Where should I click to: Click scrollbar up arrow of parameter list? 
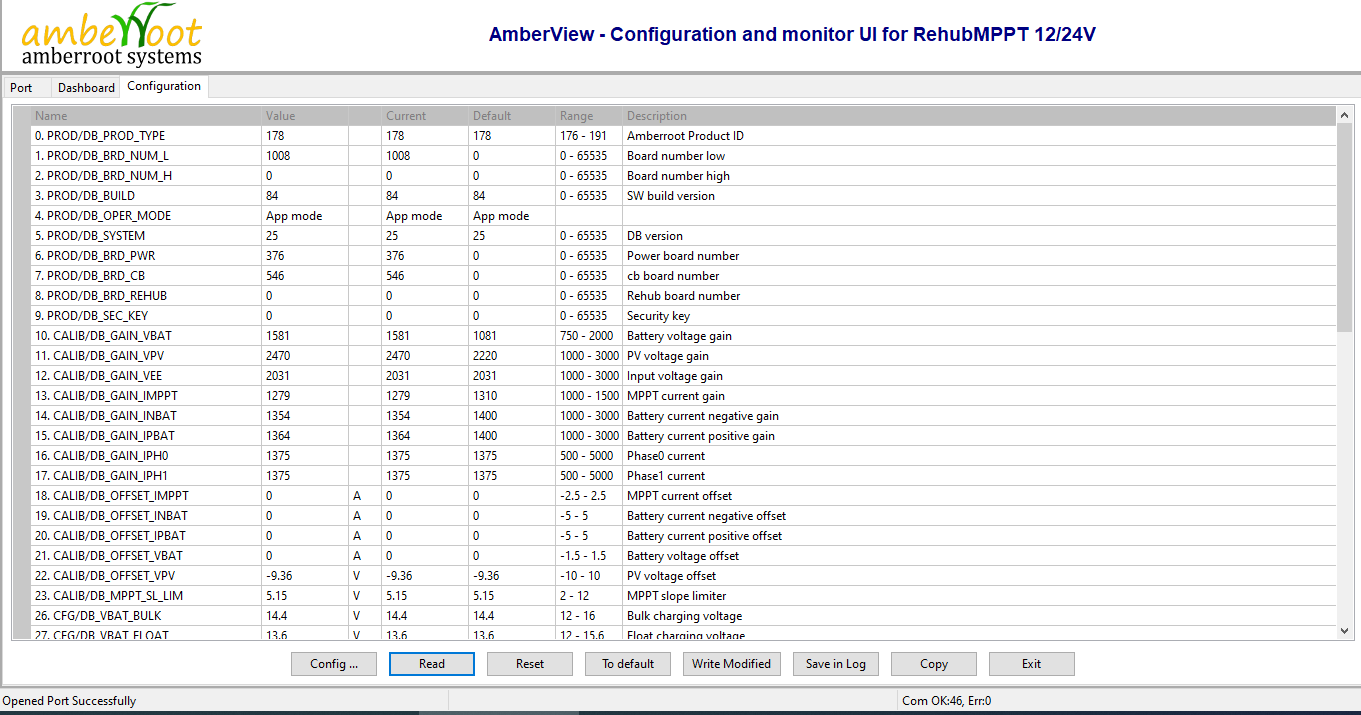1344,115
